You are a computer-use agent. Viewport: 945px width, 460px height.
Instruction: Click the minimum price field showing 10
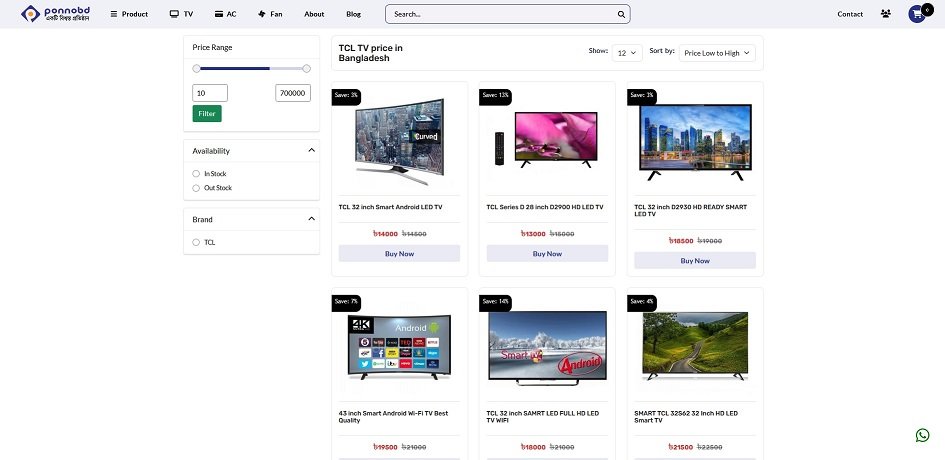tap(210, 93)
